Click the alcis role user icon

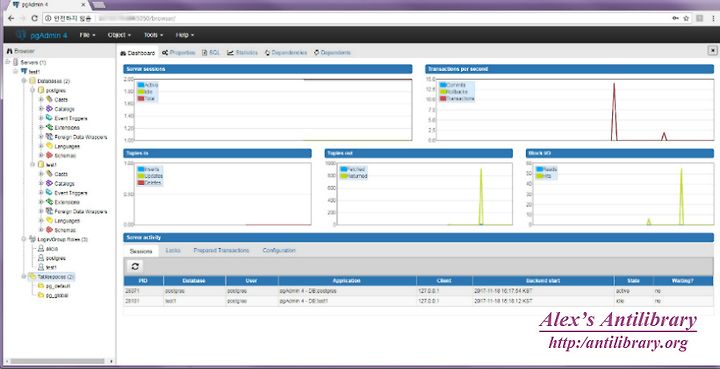point(41,248)
